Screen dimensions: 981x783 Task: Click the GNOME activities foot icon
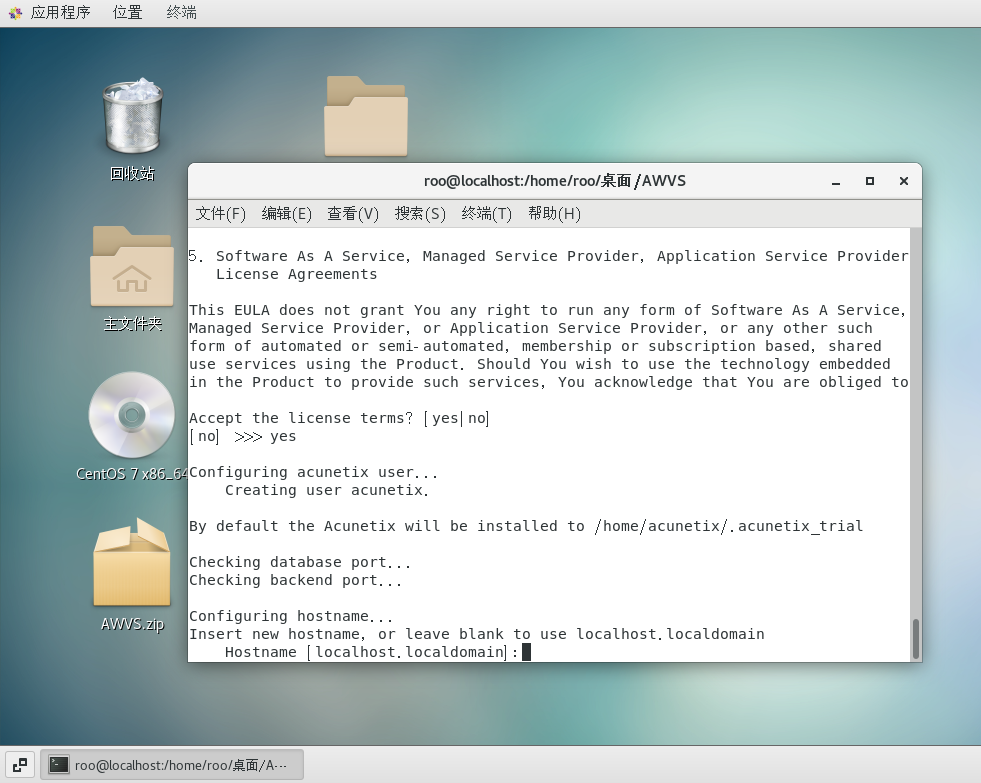16,13
